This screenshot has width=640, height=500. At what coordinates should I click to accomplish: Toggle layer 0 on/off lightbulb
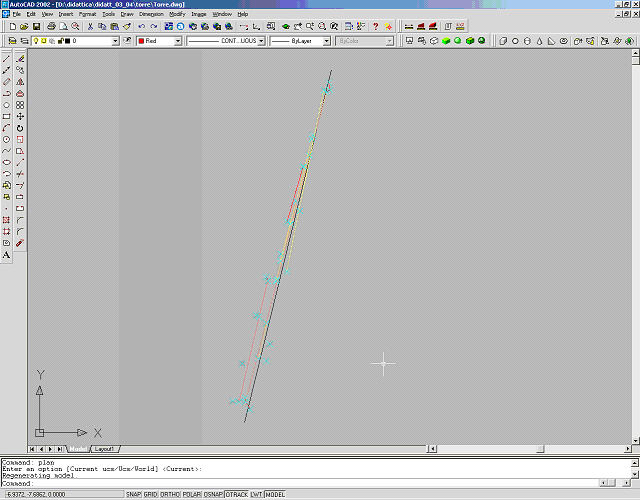[x=36, y=41]
